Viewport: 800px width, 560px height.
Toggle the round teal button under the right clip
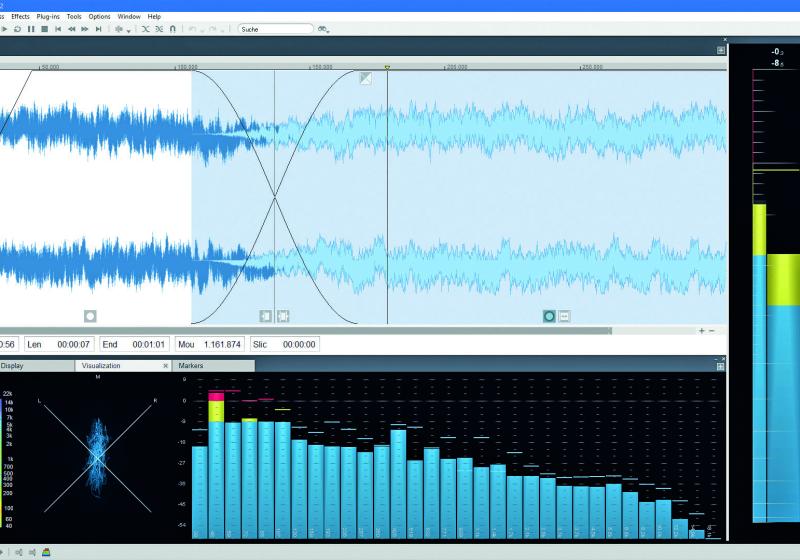click(549, 316)
